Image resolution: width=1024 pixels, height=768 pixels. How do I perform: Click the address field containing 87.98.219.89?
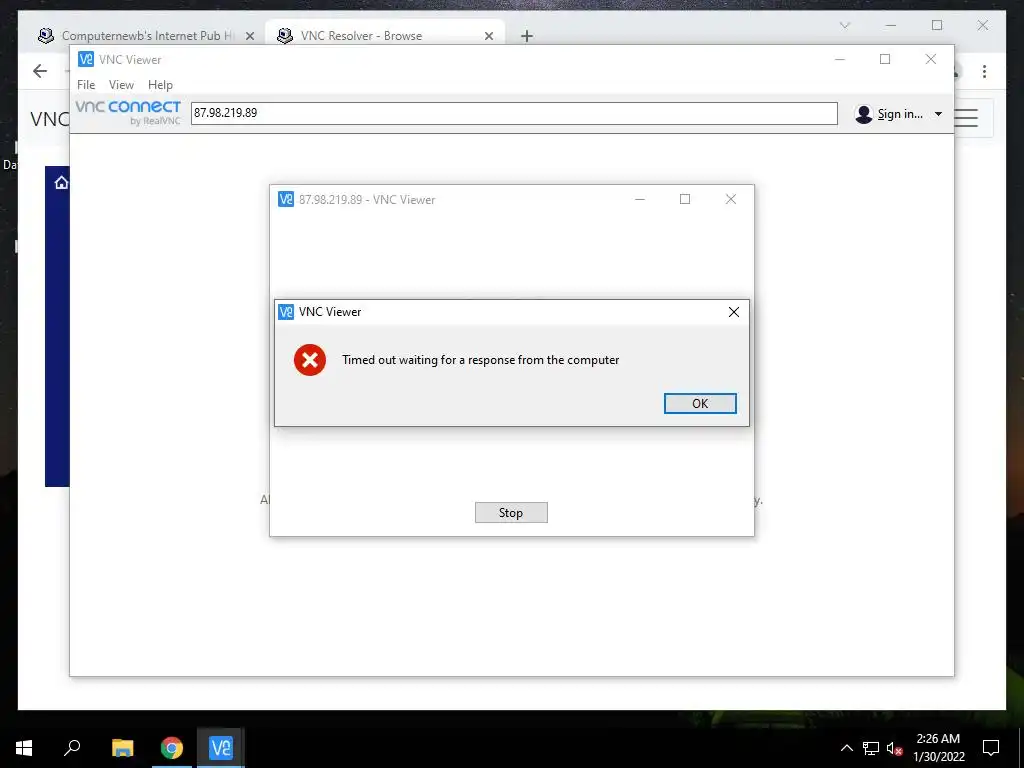click(x=514, y=113)
